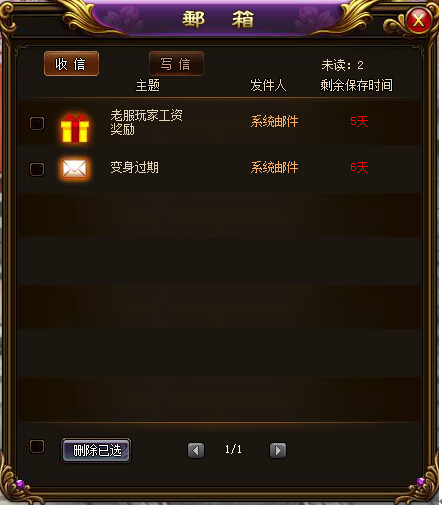Click the 删除已选 delete button
442x507 pixels.
pyautogui.click(x=96, y=451)
